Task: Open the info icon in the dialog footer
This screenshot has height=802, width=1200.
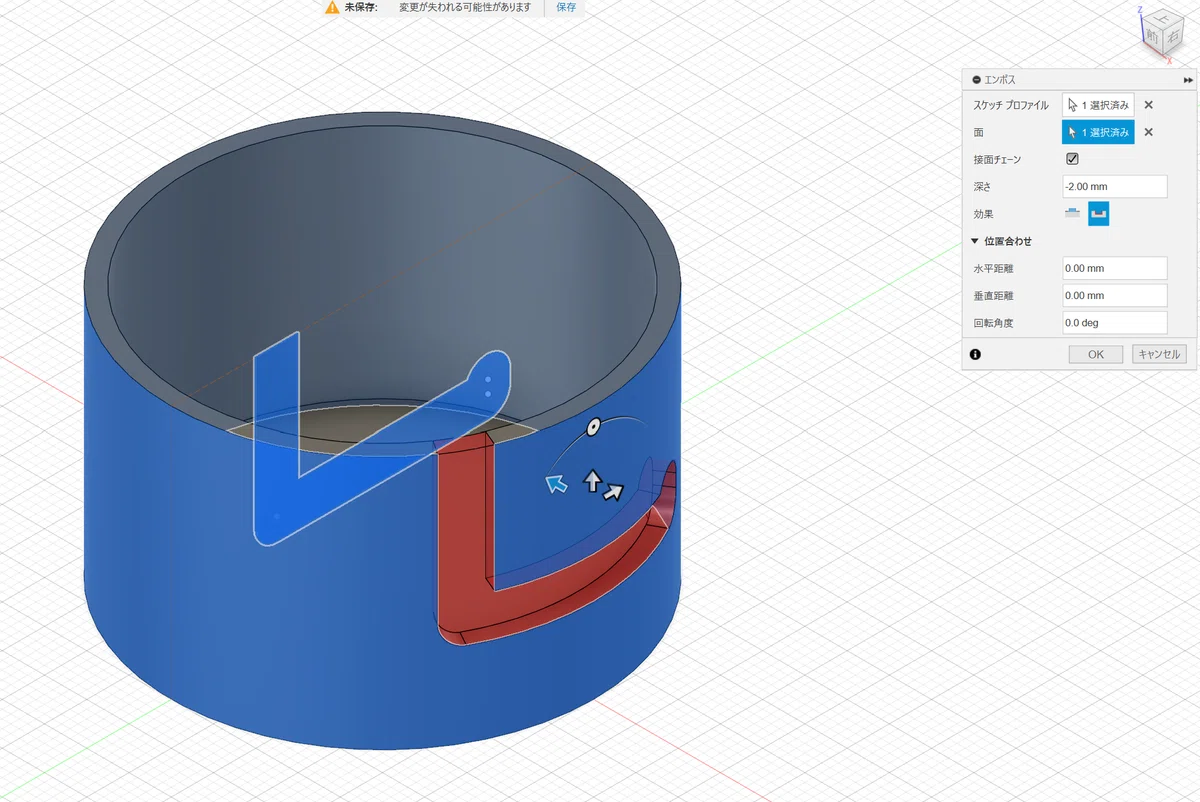Action: 975,354
